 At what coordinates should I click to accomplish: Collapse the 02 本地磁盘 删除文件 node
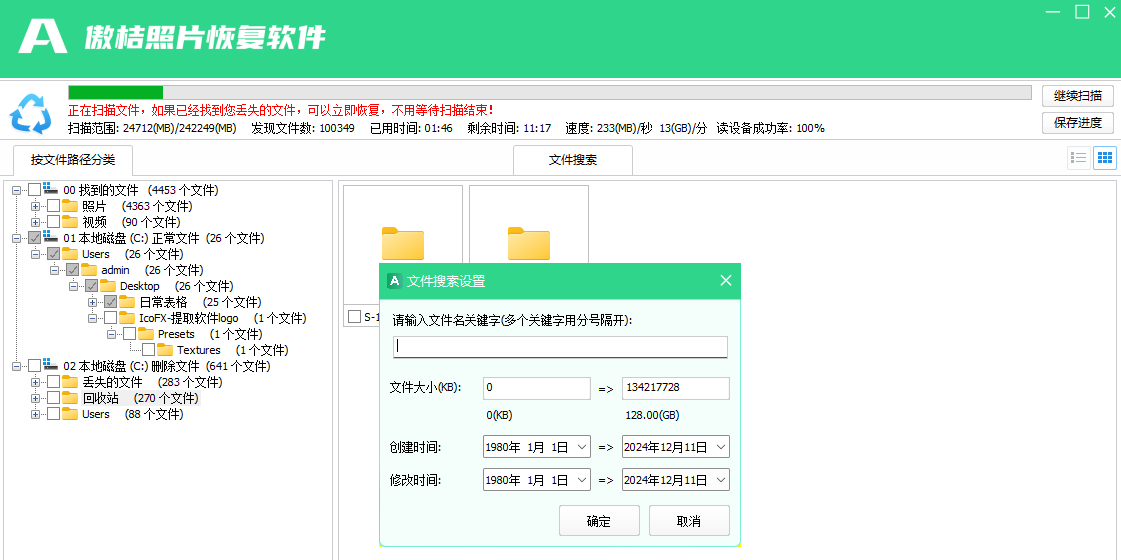coord(16,366)
